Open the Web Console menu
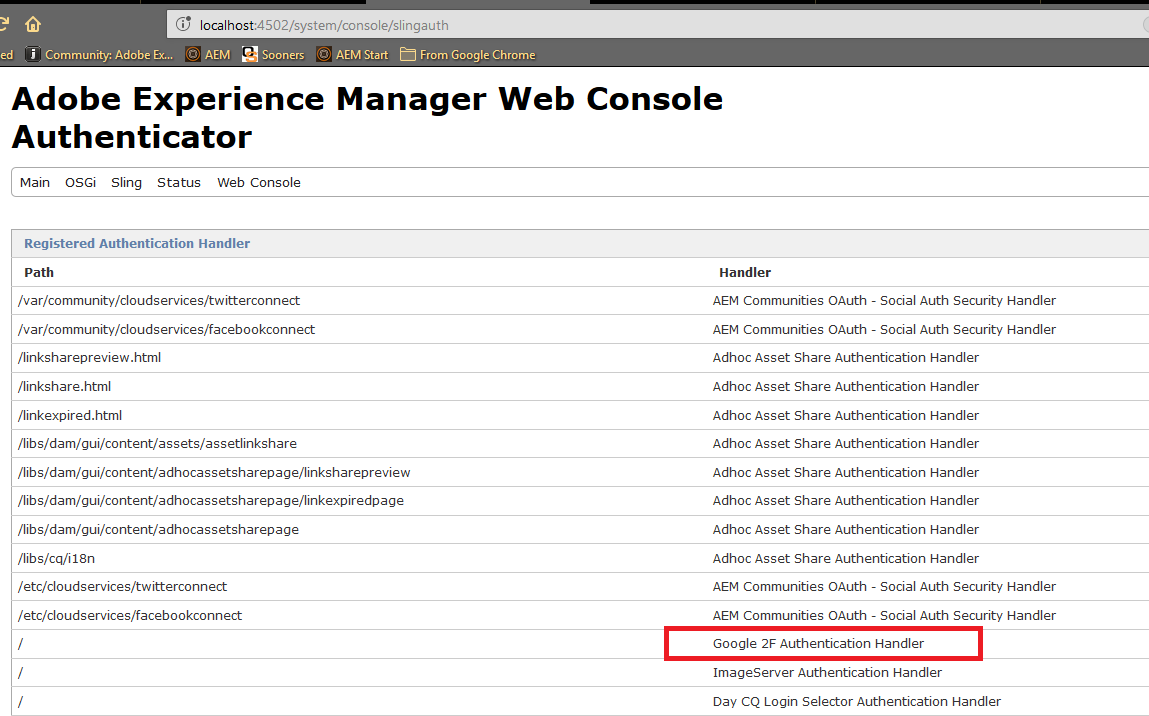1149x716 pixels. pos(259,183)
